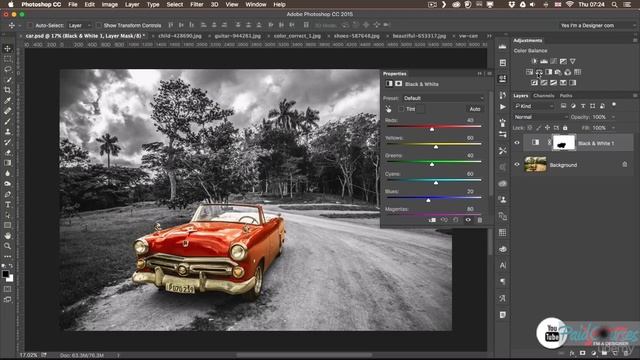The height and width of the screenshot is (360, 640).
Task: Toggle Show Transform Controls checkbox
Action: click(98, 25)
